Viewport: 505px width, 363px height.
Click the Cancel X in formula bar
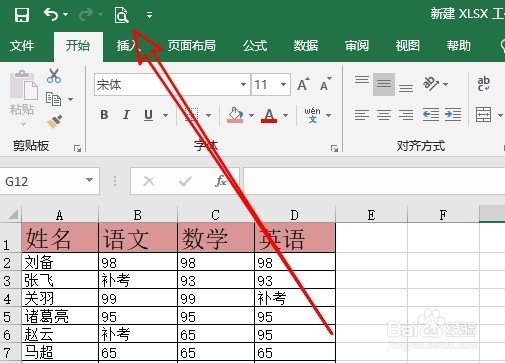[x=149, y=181]
